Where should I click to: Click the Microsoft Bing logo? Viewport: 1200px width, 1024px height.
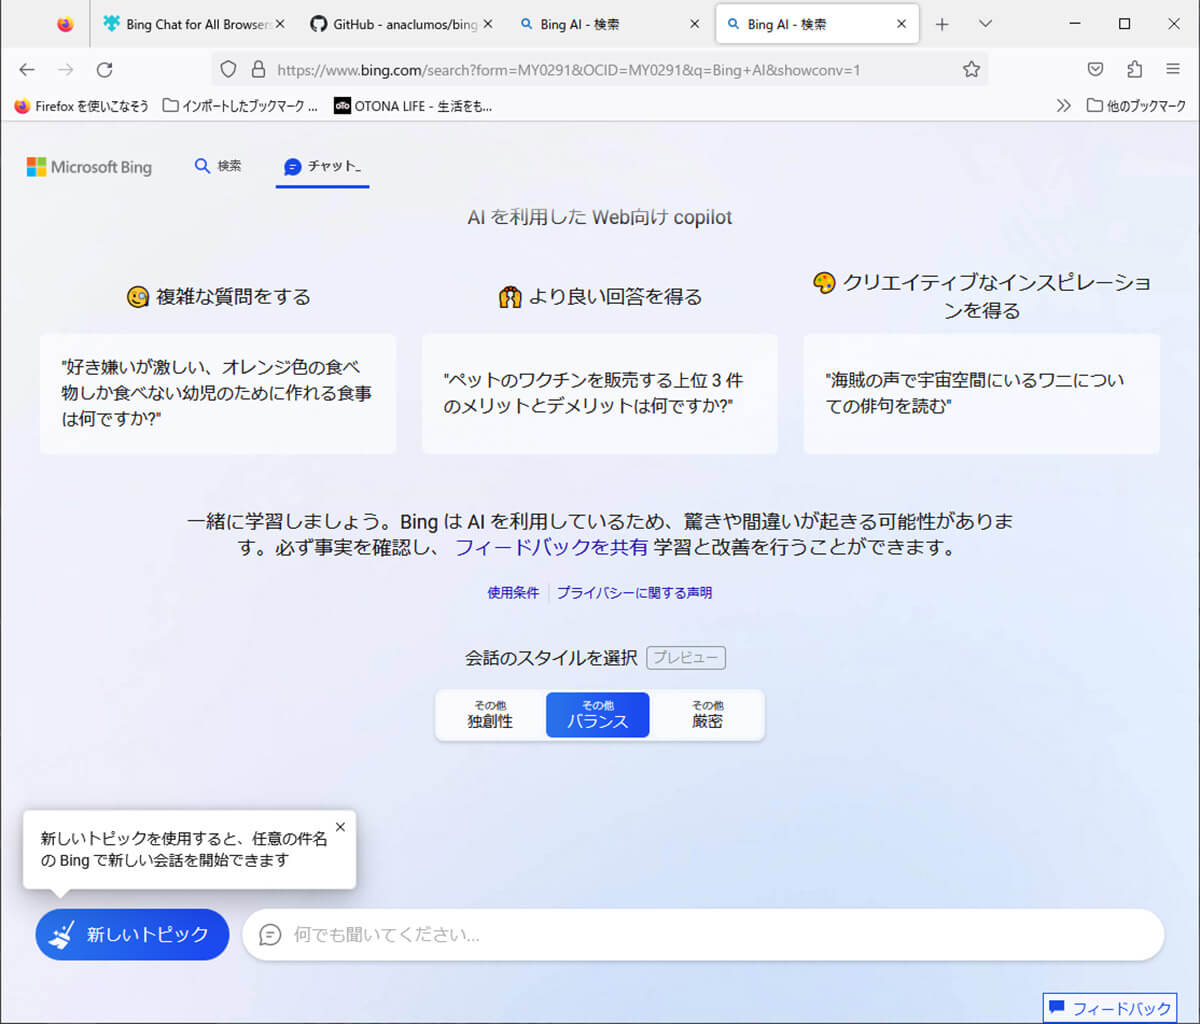tap(89, 167)
